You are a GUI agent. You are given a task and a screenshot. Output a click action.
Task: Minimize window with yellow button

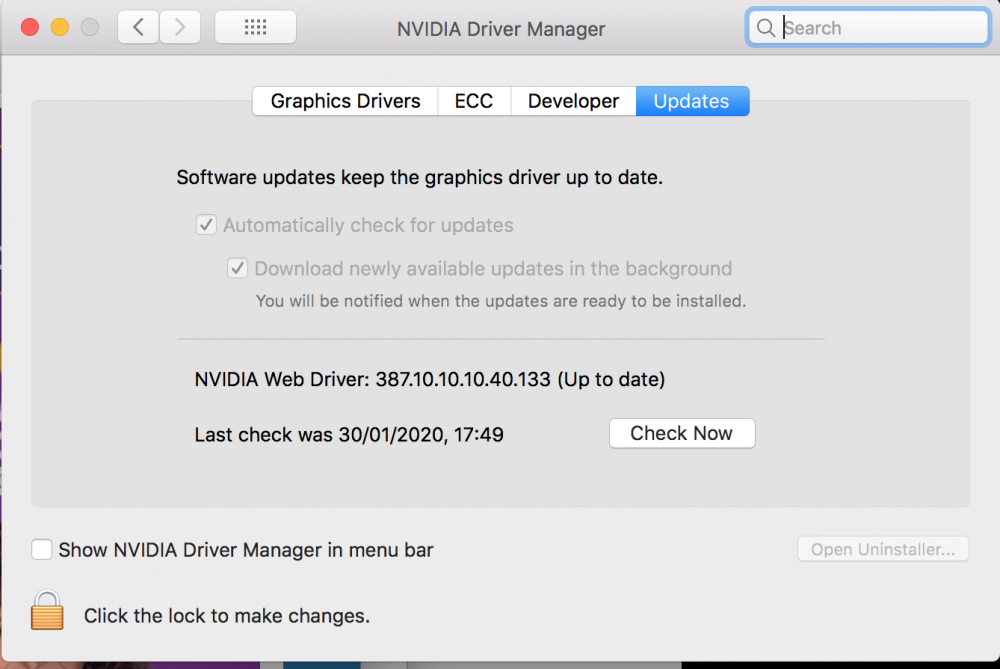coord(60,27)
